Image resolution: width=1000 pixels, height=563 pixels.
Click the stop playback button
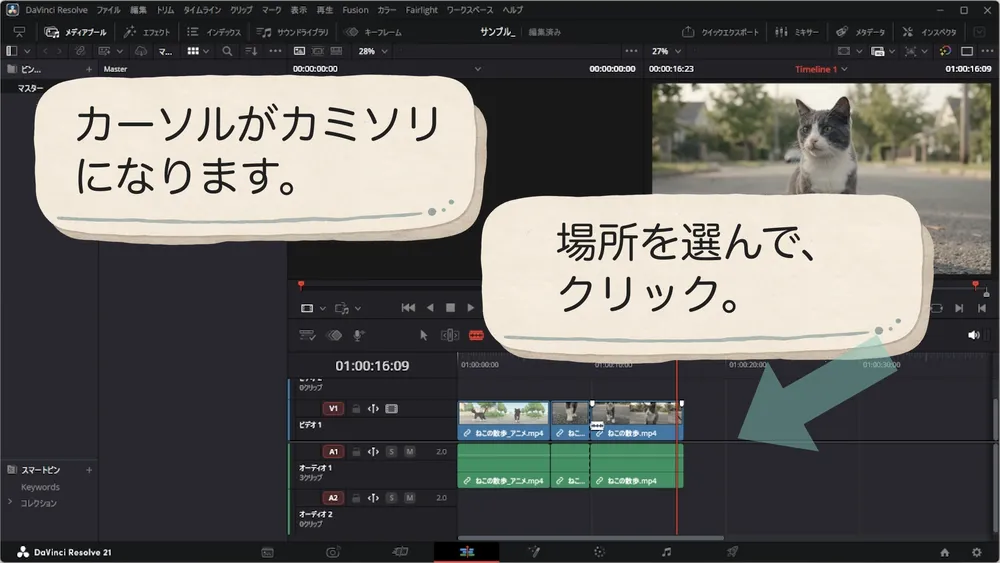click(450, 308)
